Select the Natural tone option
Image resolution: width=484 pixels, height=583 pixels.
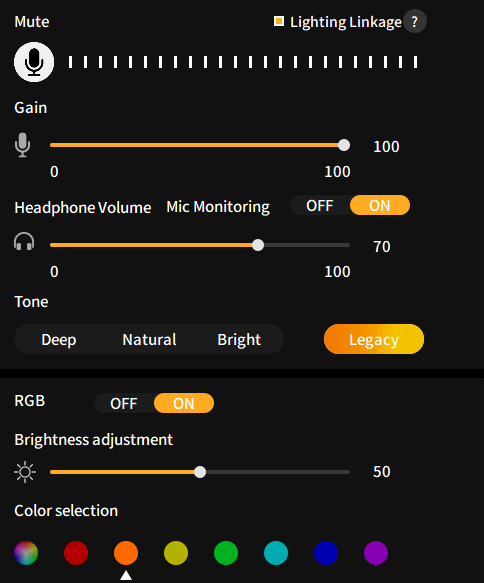149,339
